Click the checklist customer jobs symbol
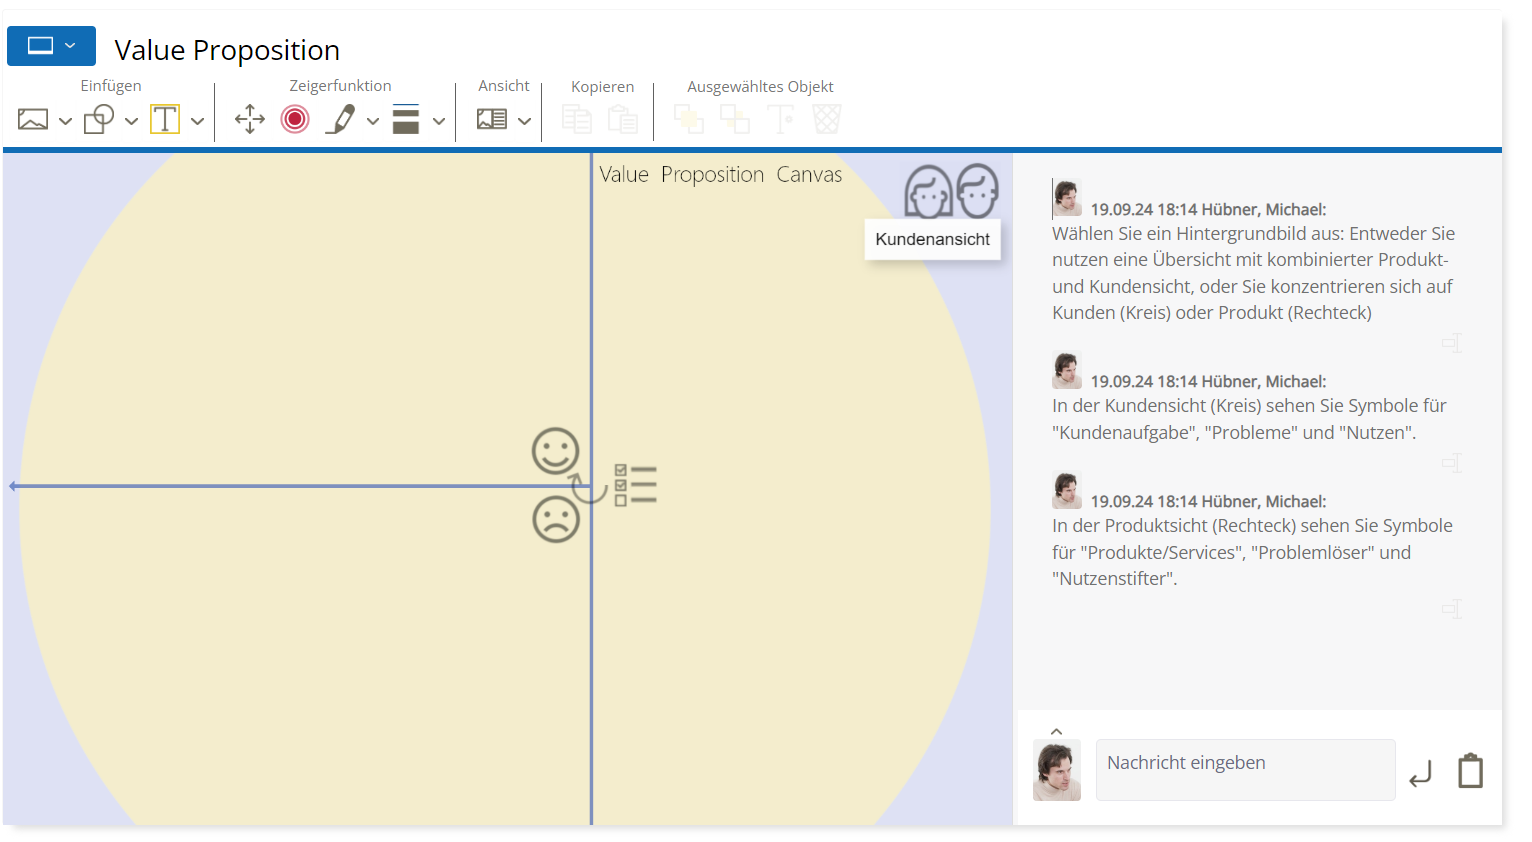Screen dimensions: 1532x842 636,485
